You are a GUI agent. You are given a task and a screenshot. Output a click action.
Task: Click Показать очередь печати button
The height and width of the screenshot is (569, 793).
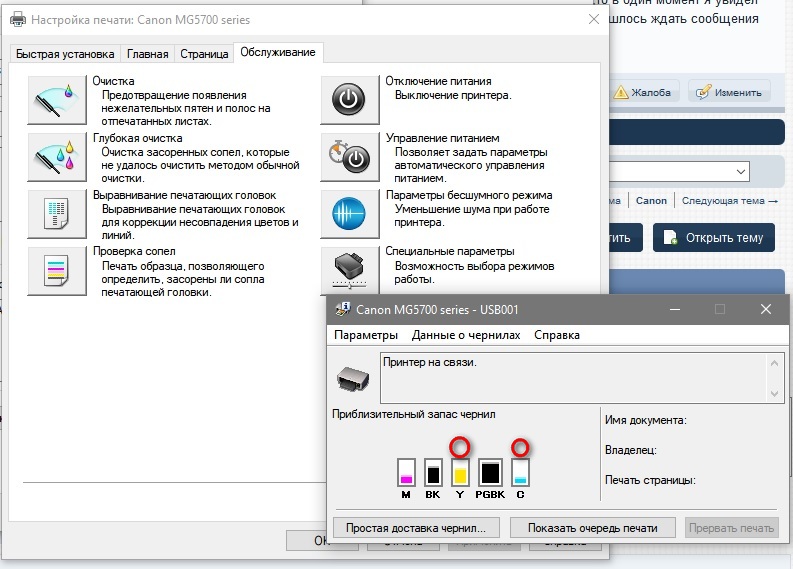click(593, 528)
